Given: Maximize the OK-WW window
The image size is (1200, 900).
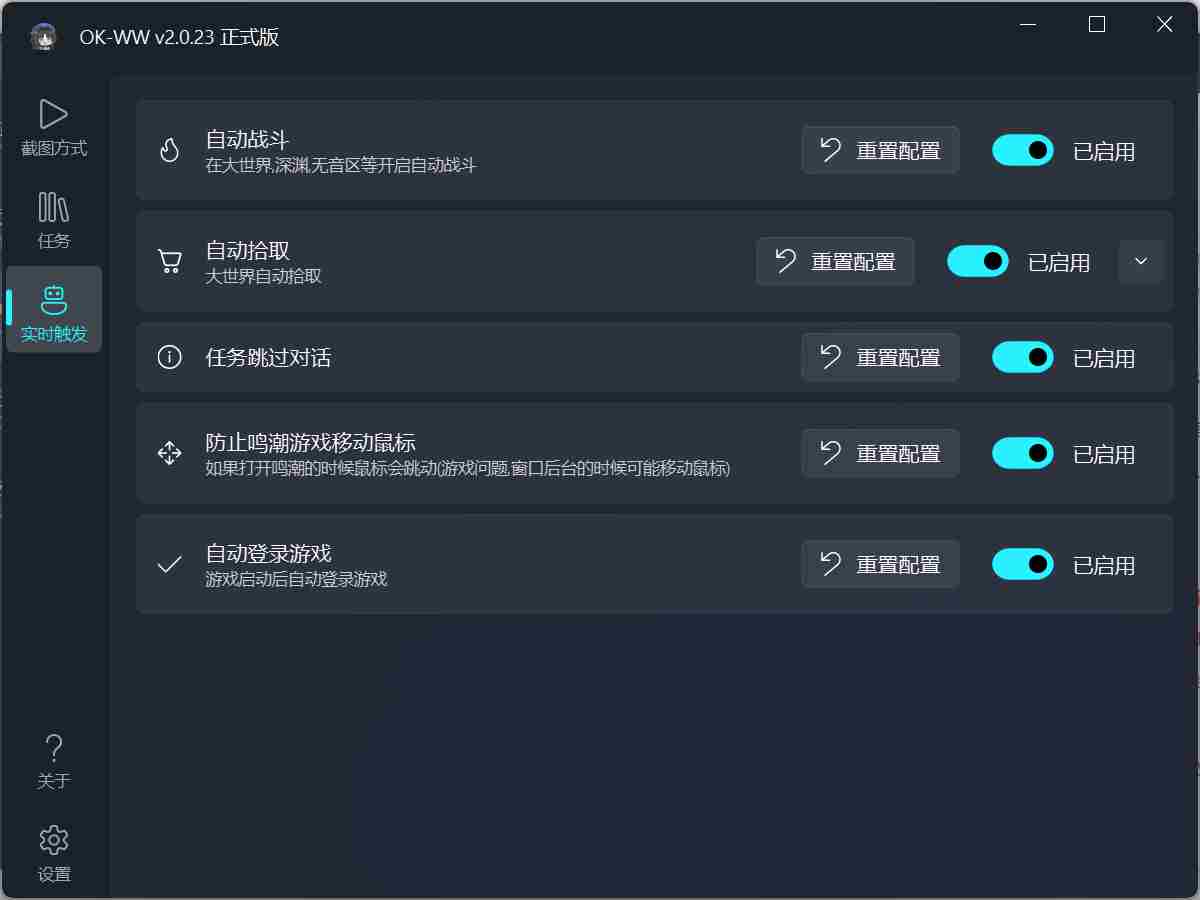Looking at the screenshot, I should [x=1097, y=24].
